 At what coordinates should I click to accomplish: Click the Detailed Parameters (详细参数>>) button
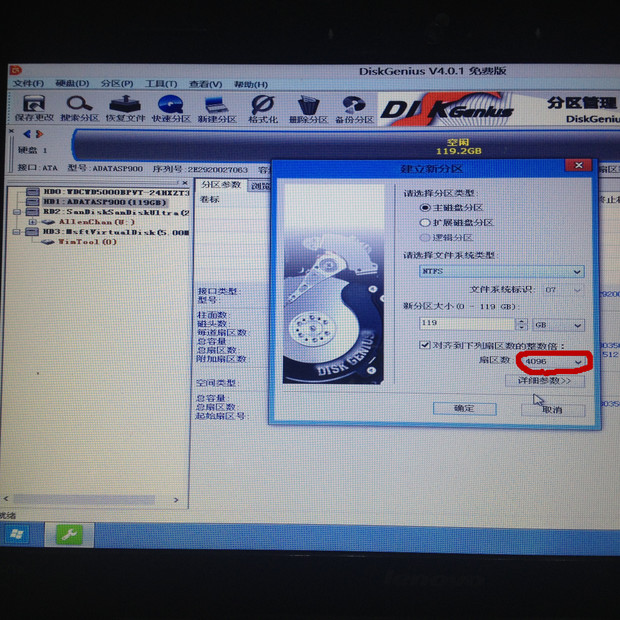click(x=545, y=381)
